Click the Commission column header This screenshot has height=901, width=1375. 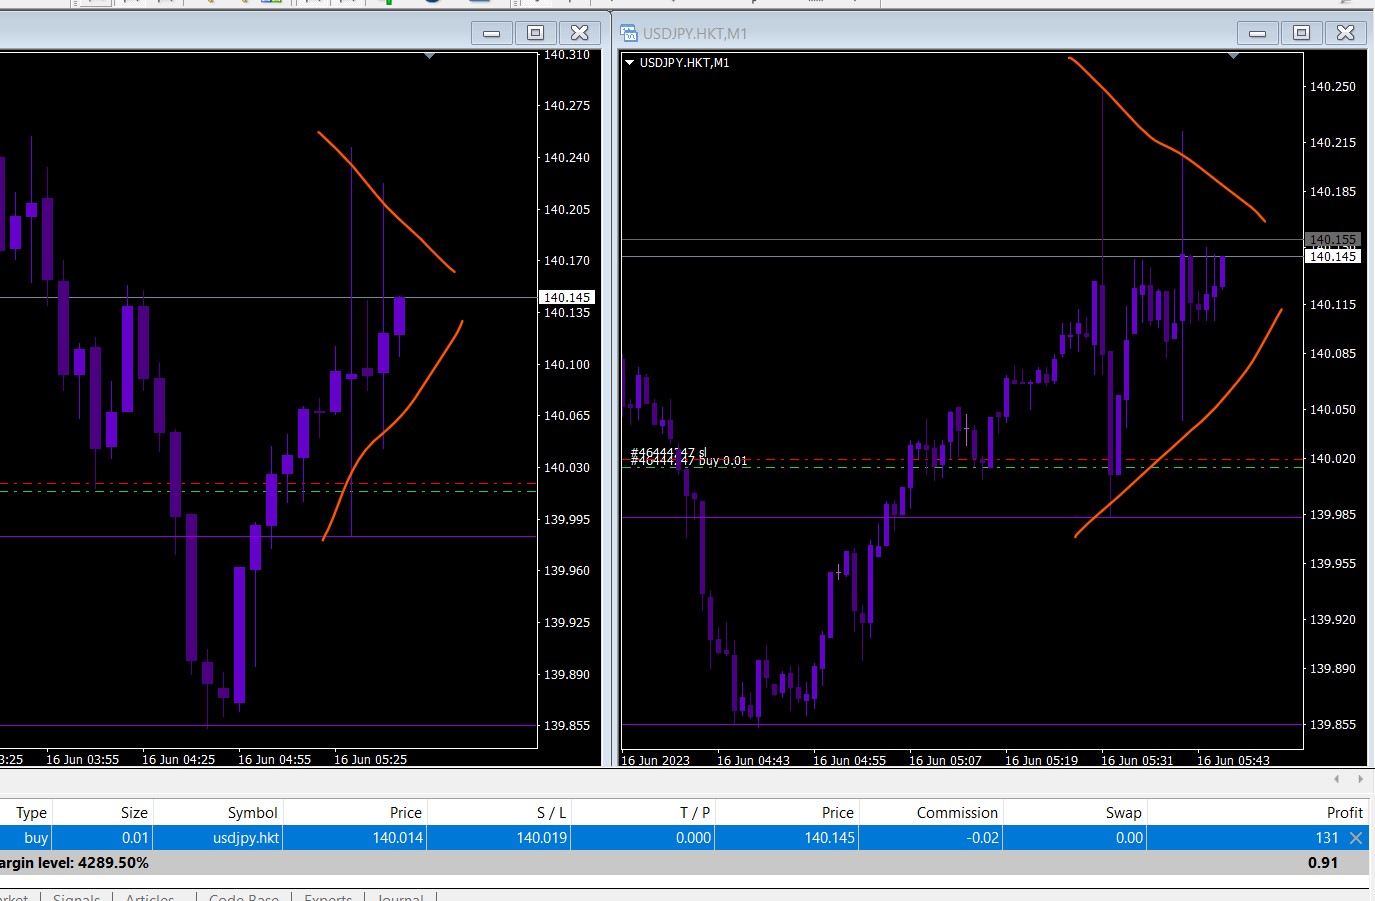pos(957,812)
